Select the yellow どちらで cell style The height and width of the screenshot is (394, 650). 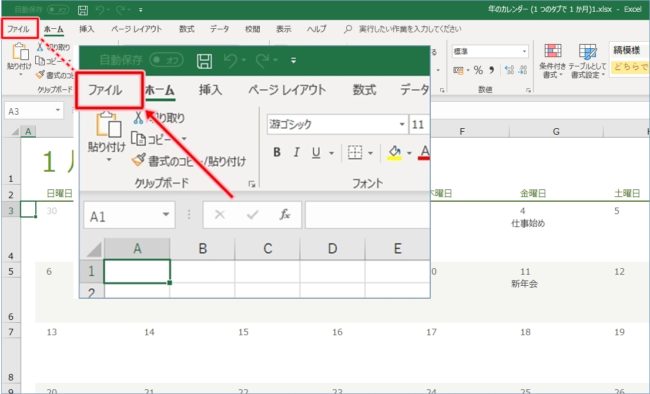(x=630, y=66)
